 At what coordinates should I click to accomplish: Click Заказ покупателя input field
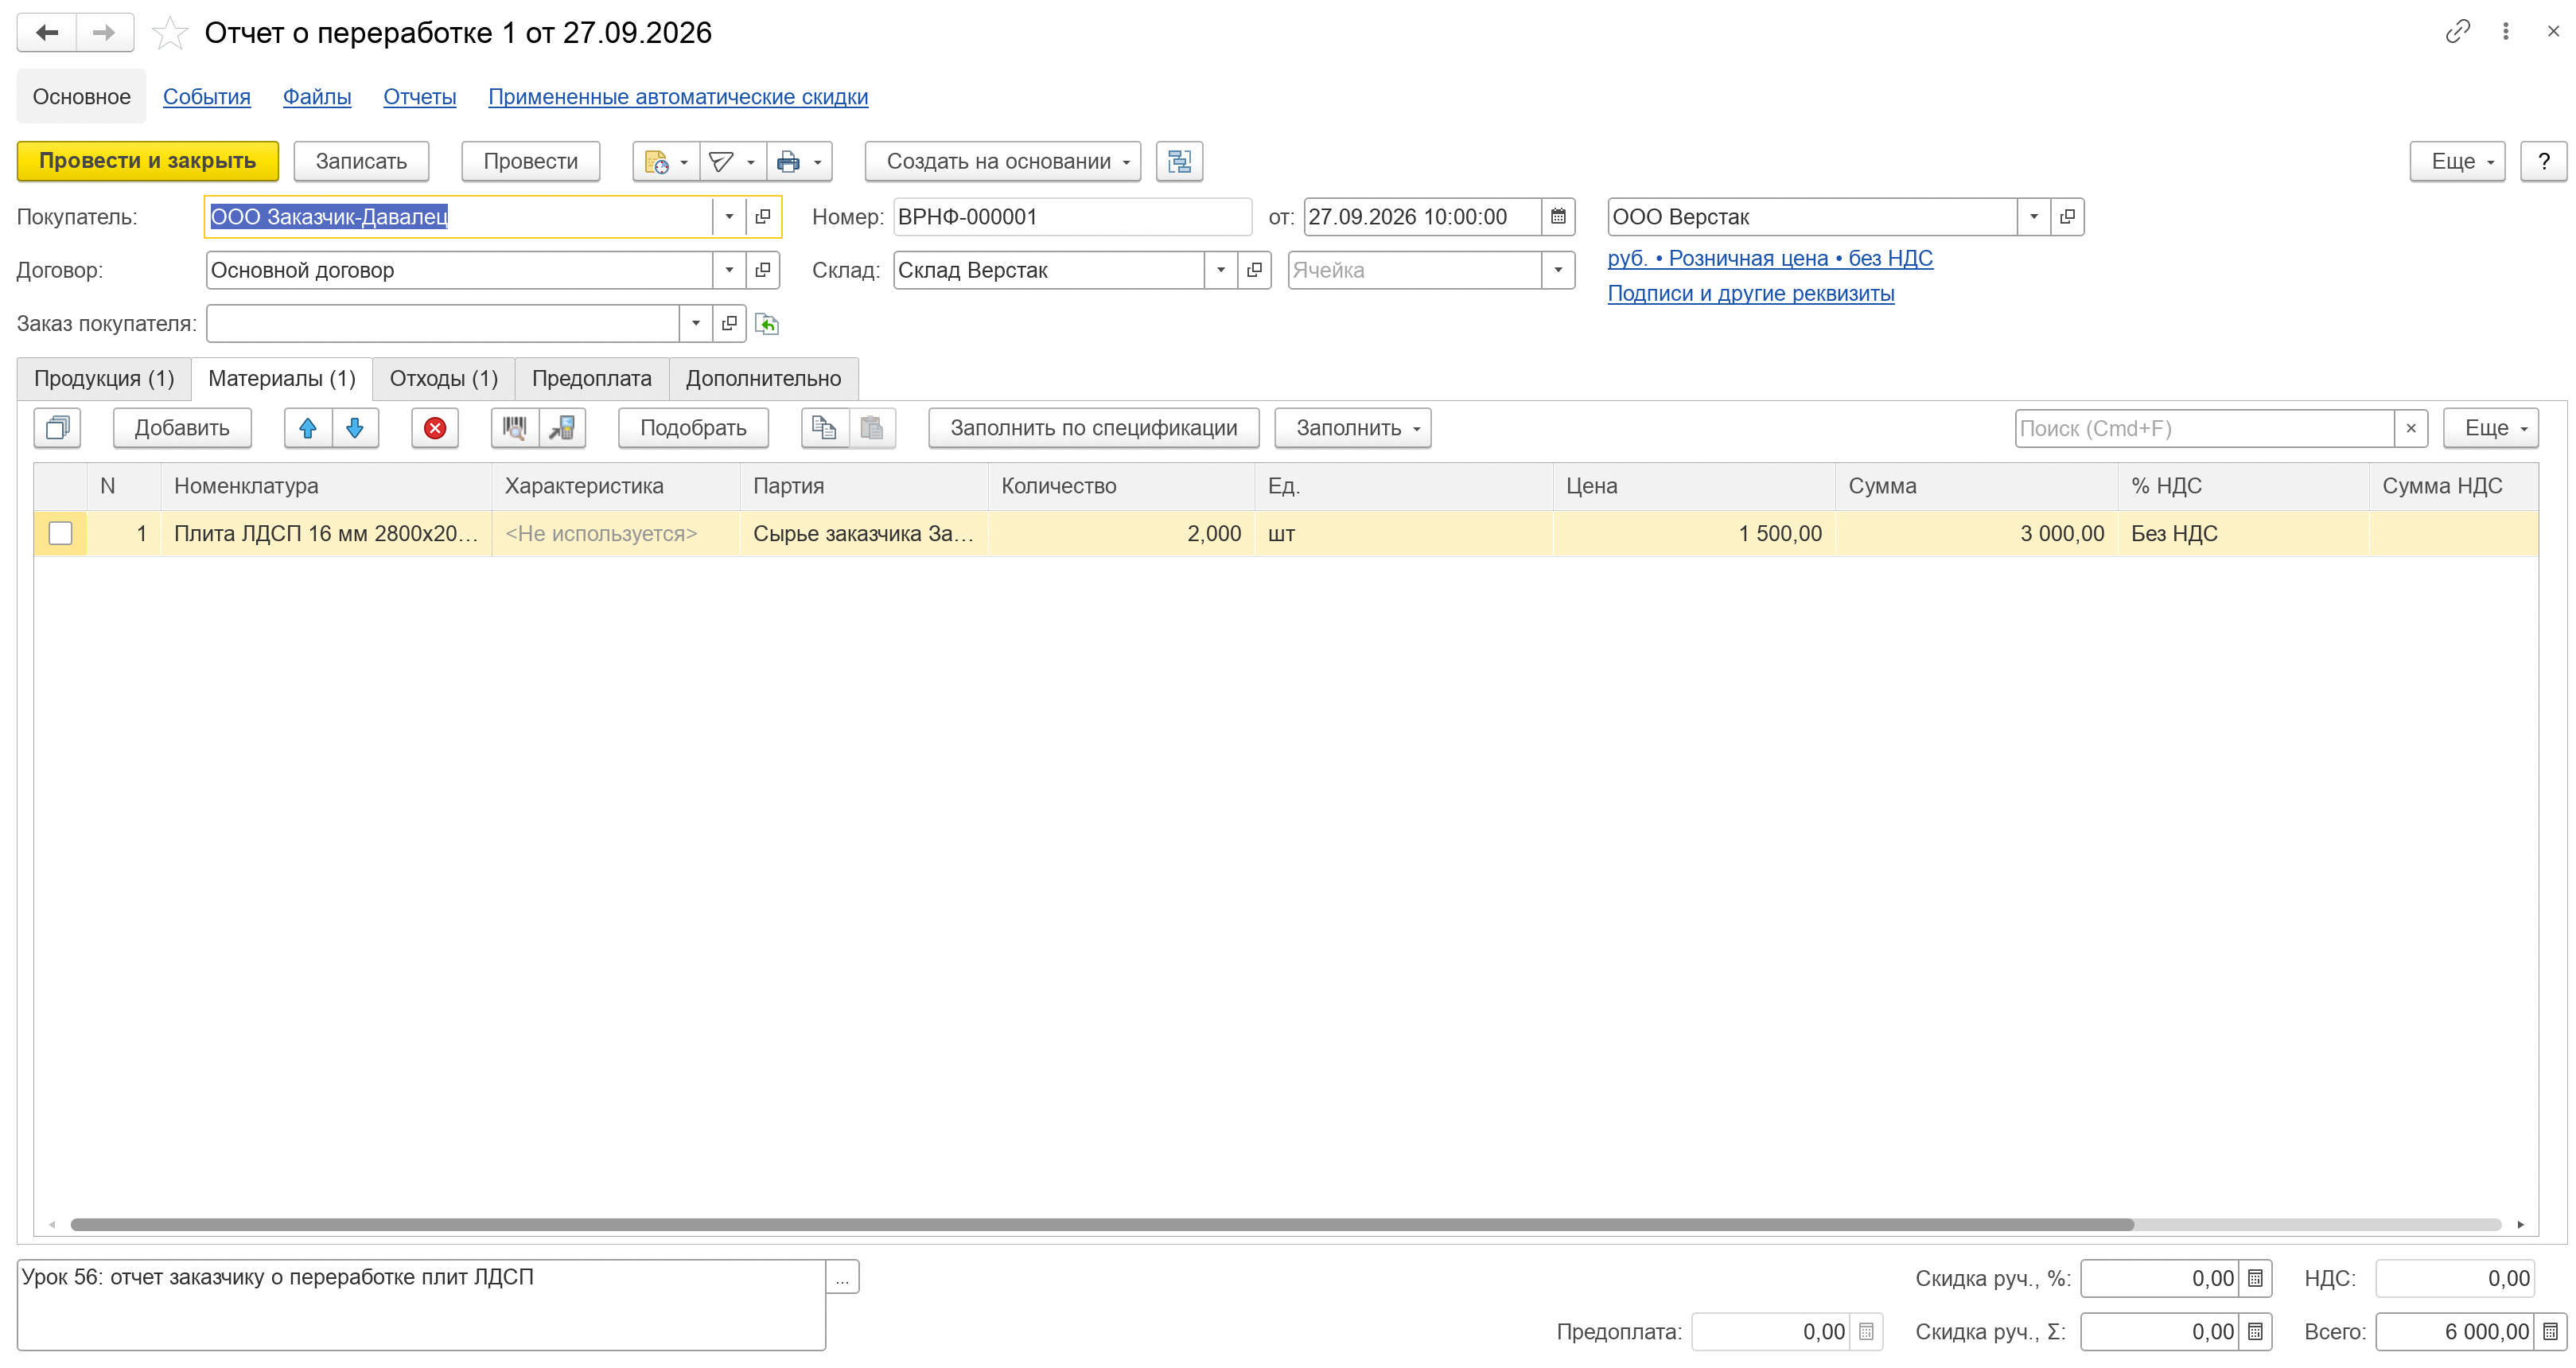tap(443, 324)
